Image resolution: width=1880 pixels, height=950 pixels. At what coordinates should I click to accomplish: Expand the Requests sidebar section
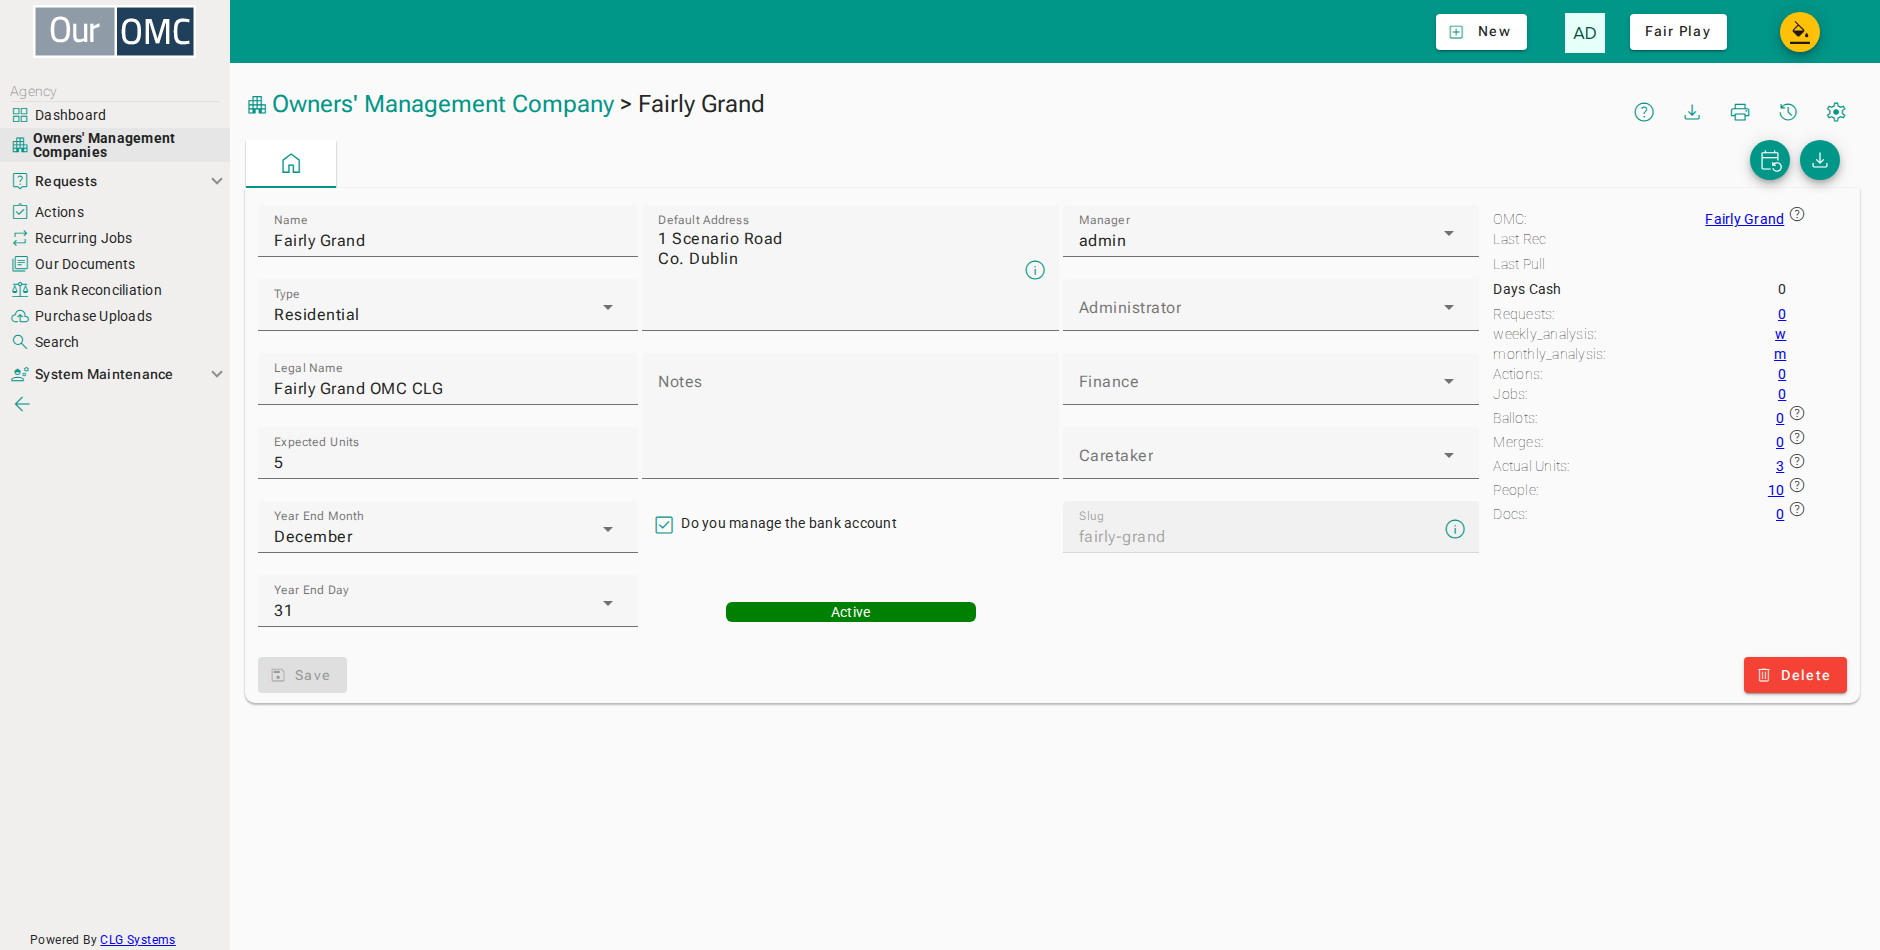pos(115,181)
